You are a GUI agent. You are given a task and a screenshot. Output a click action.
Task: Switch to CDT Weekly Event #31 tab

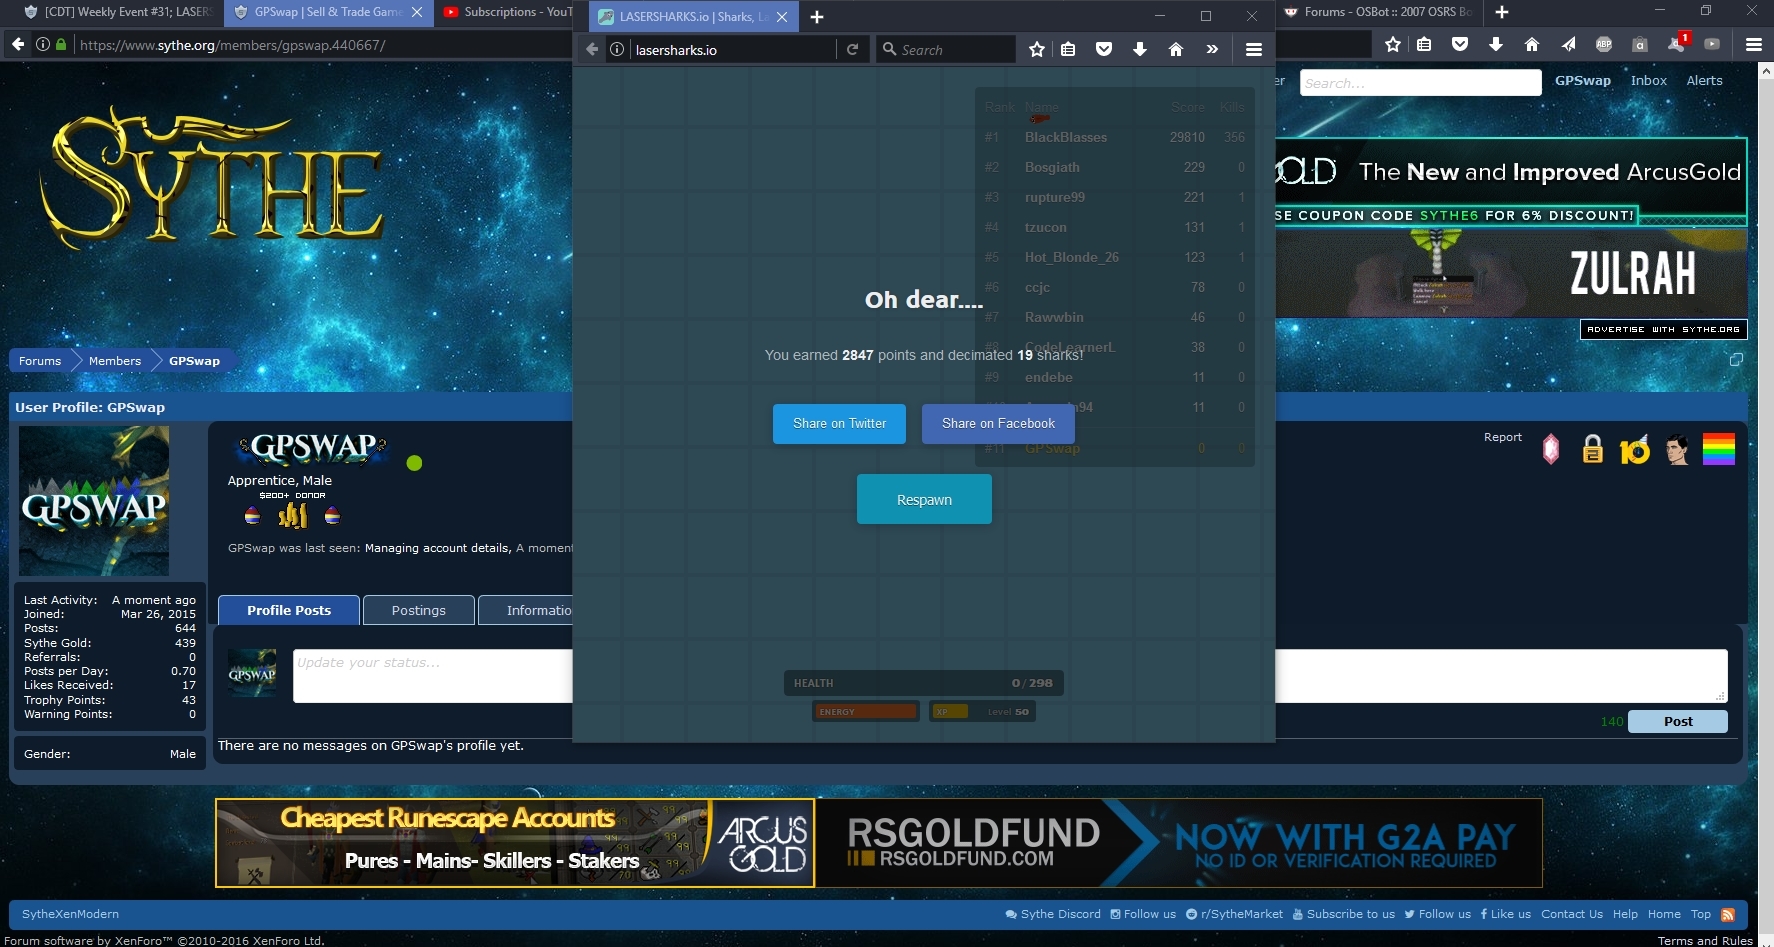(x=118, y=12)
